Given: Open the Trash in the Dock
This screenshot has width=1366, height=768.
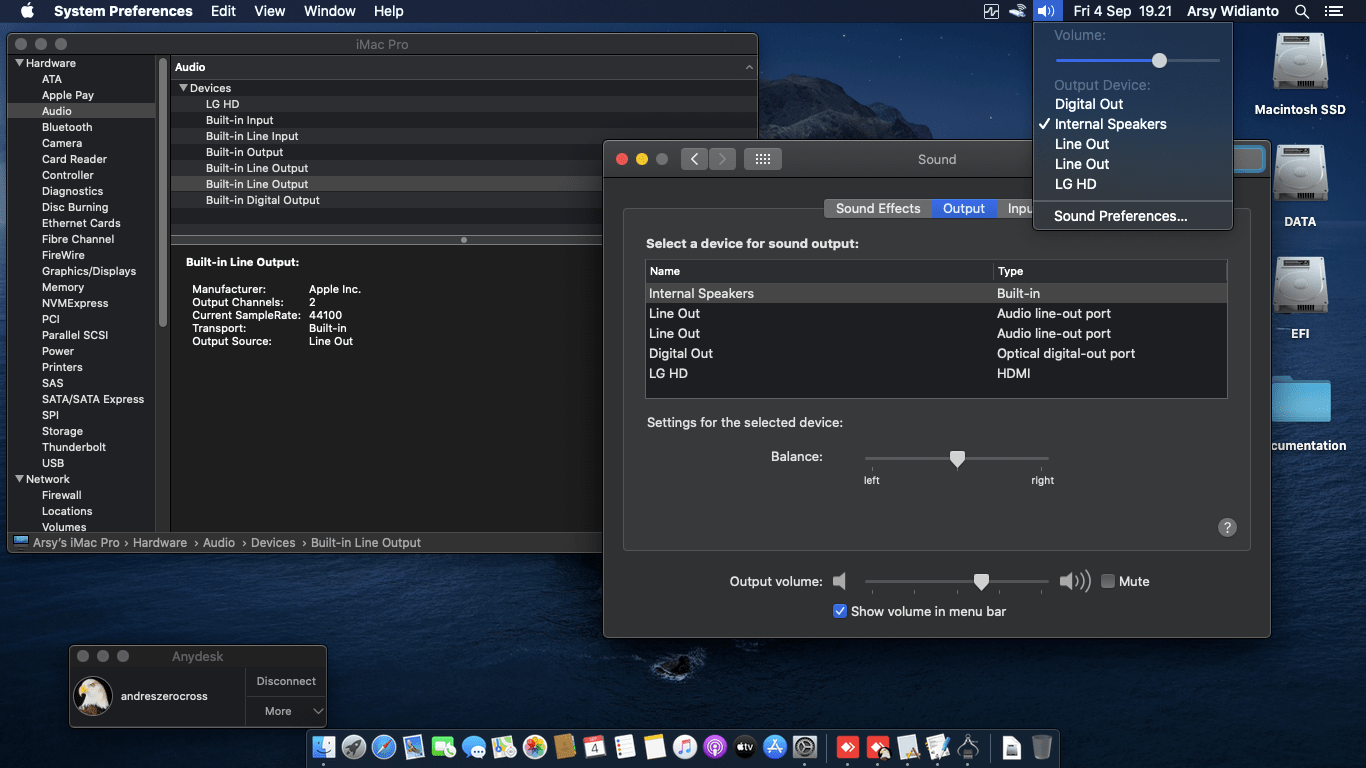Looking at the screenshot, I should (1041, 747).
